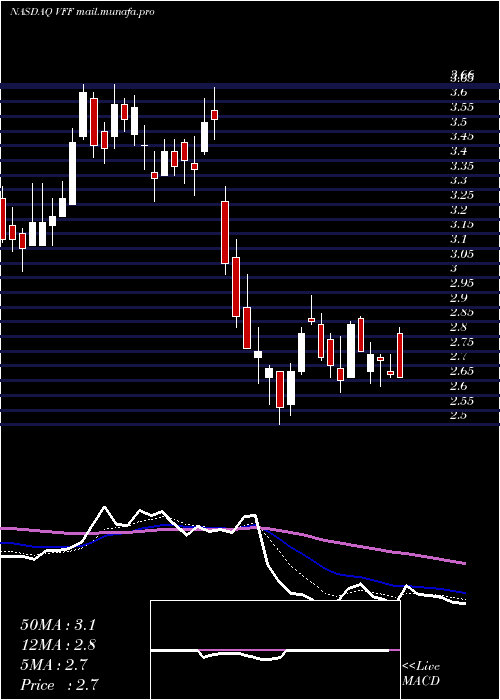Click the 3.3 price axis label
This screenshot has width=500, height=700.
point(458,180)
